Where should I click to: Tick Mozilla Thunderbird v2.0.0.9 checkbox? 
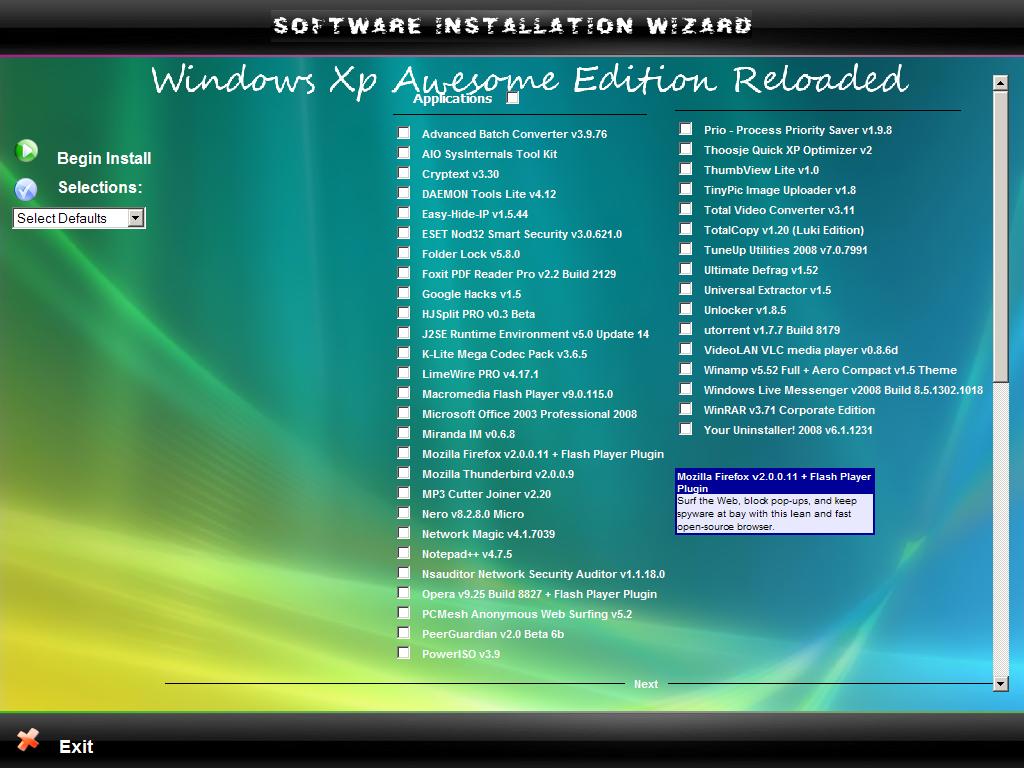click(x=404, y=473)
